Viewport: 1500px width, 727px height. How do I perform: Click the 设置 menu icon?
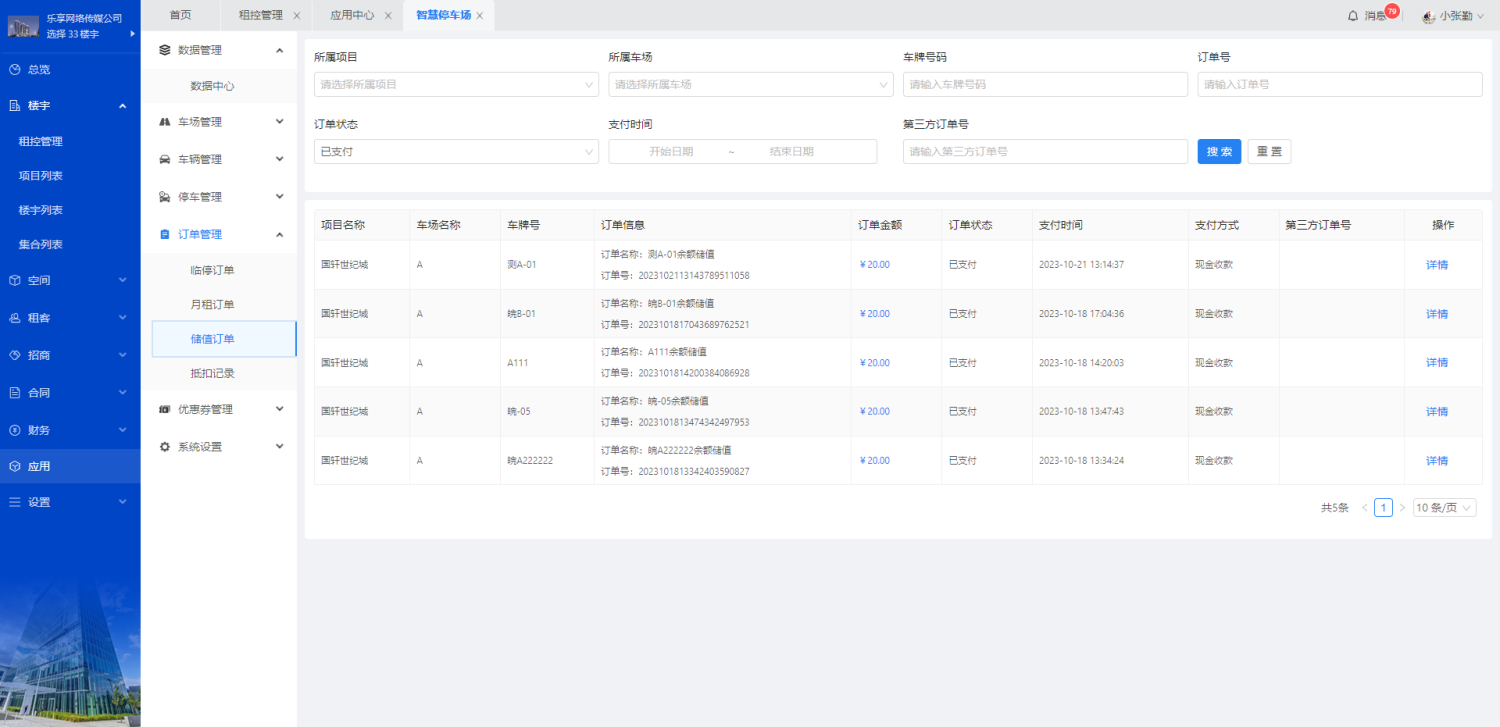click(x=15, y=502)
